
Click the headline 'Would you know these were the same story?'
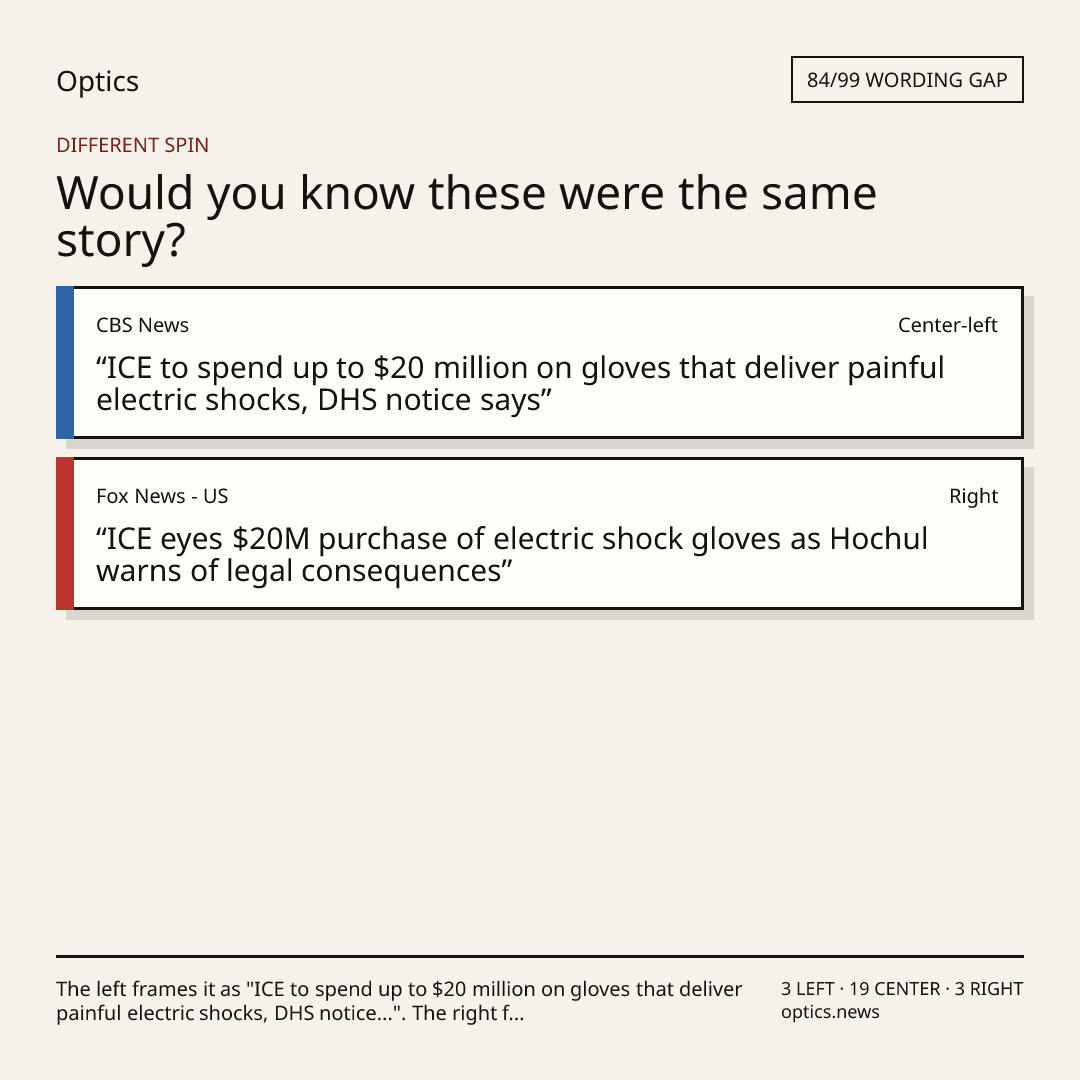466,216
